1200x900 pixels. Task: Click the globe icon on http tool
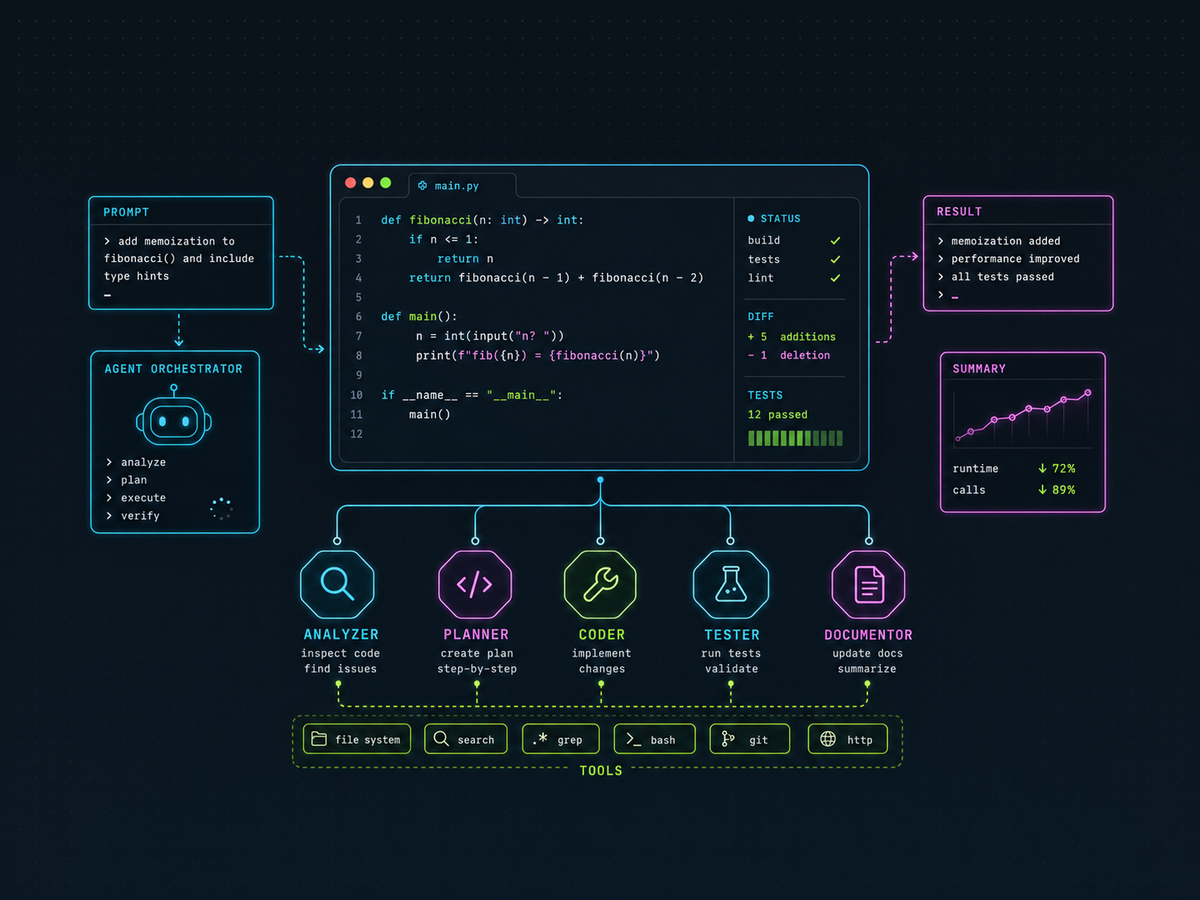point(828,739)
